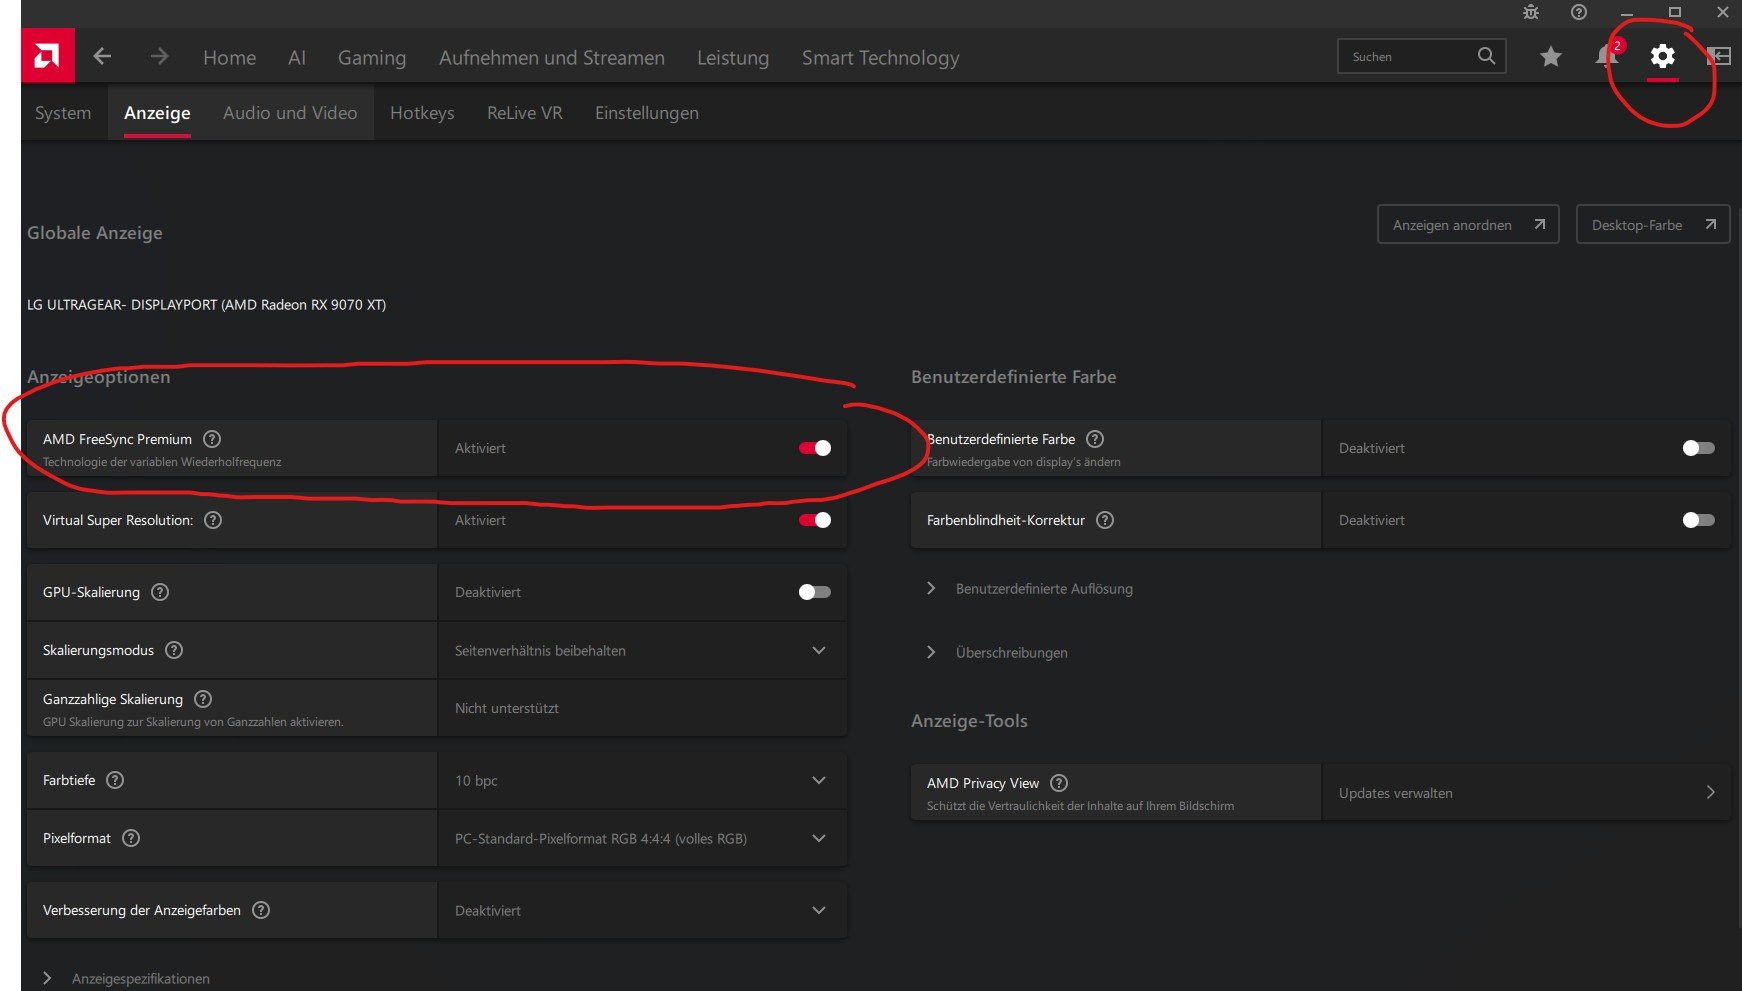
Task: Open the Home tab
Action: [x=229, y=58]
